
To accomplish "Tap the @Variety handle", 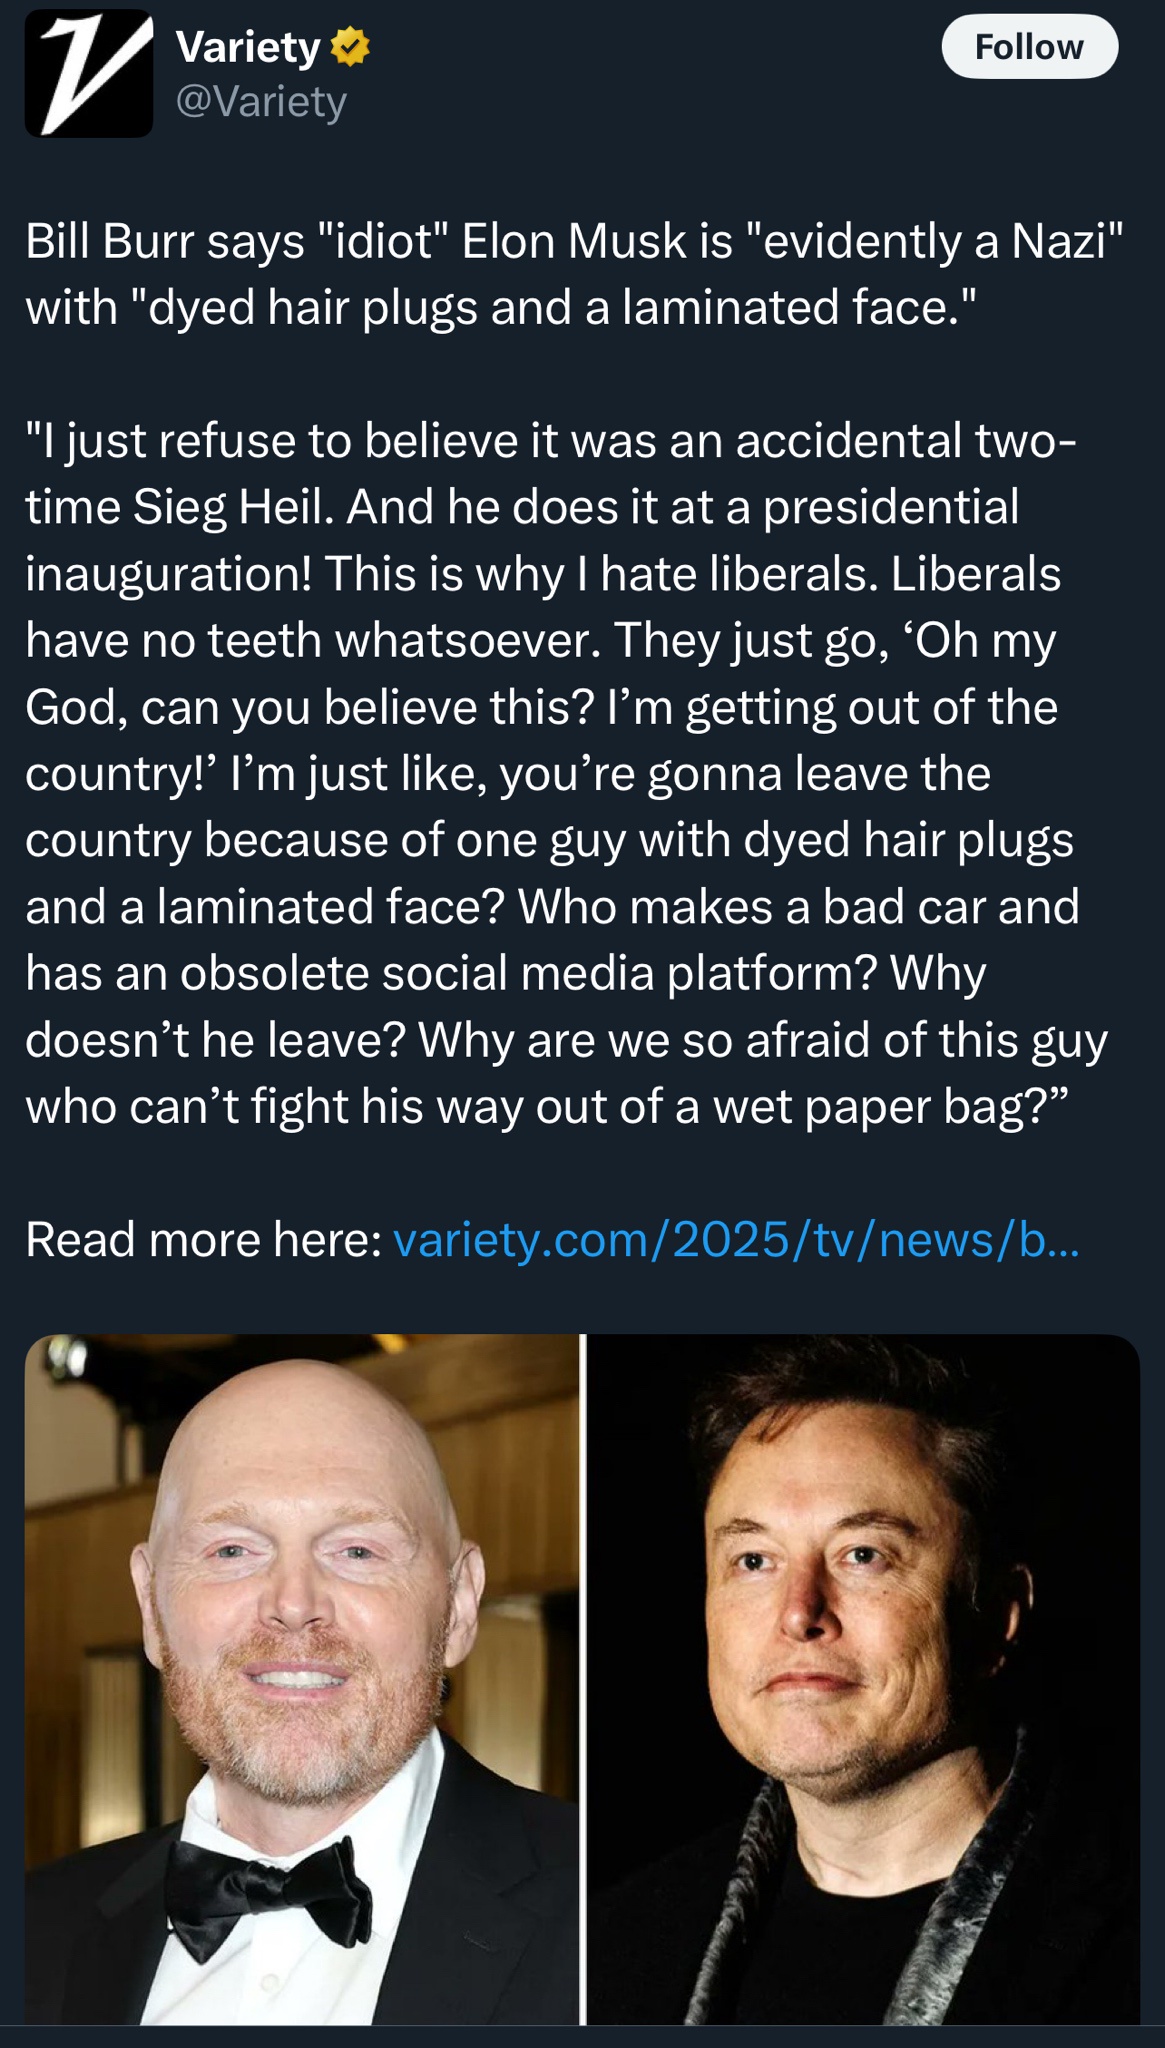I will pyautogui.click(x=261, y=101).
